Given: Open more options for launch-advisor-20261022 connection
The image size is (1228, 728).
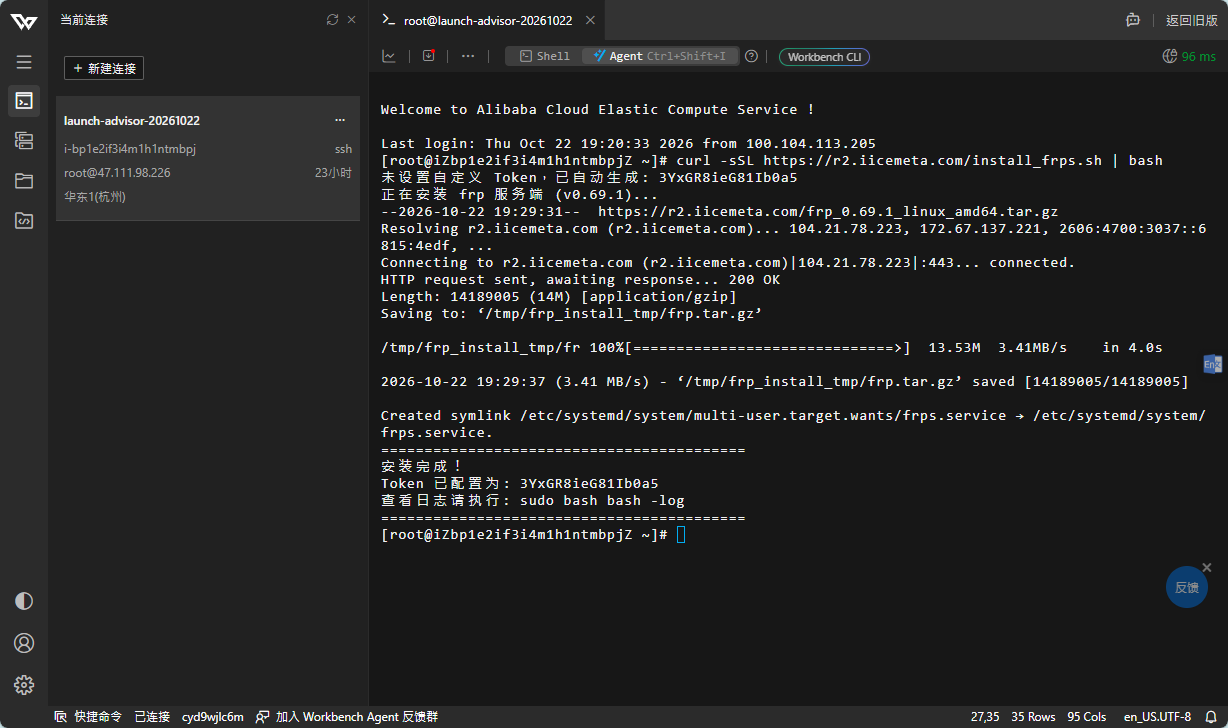Looking at the screenshot, I should click(x=340, y=120).
